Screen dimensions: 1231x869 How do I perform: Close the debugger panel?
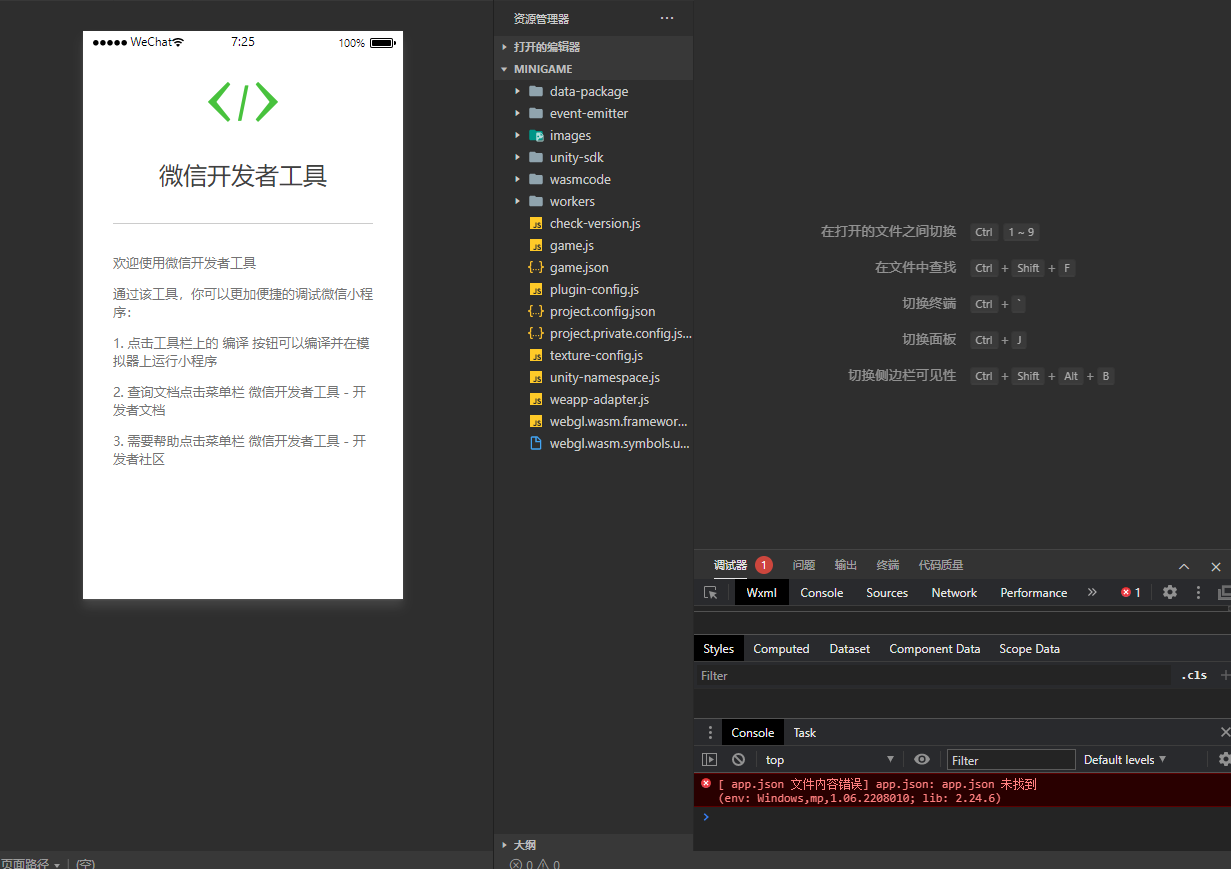(1216, 566)
